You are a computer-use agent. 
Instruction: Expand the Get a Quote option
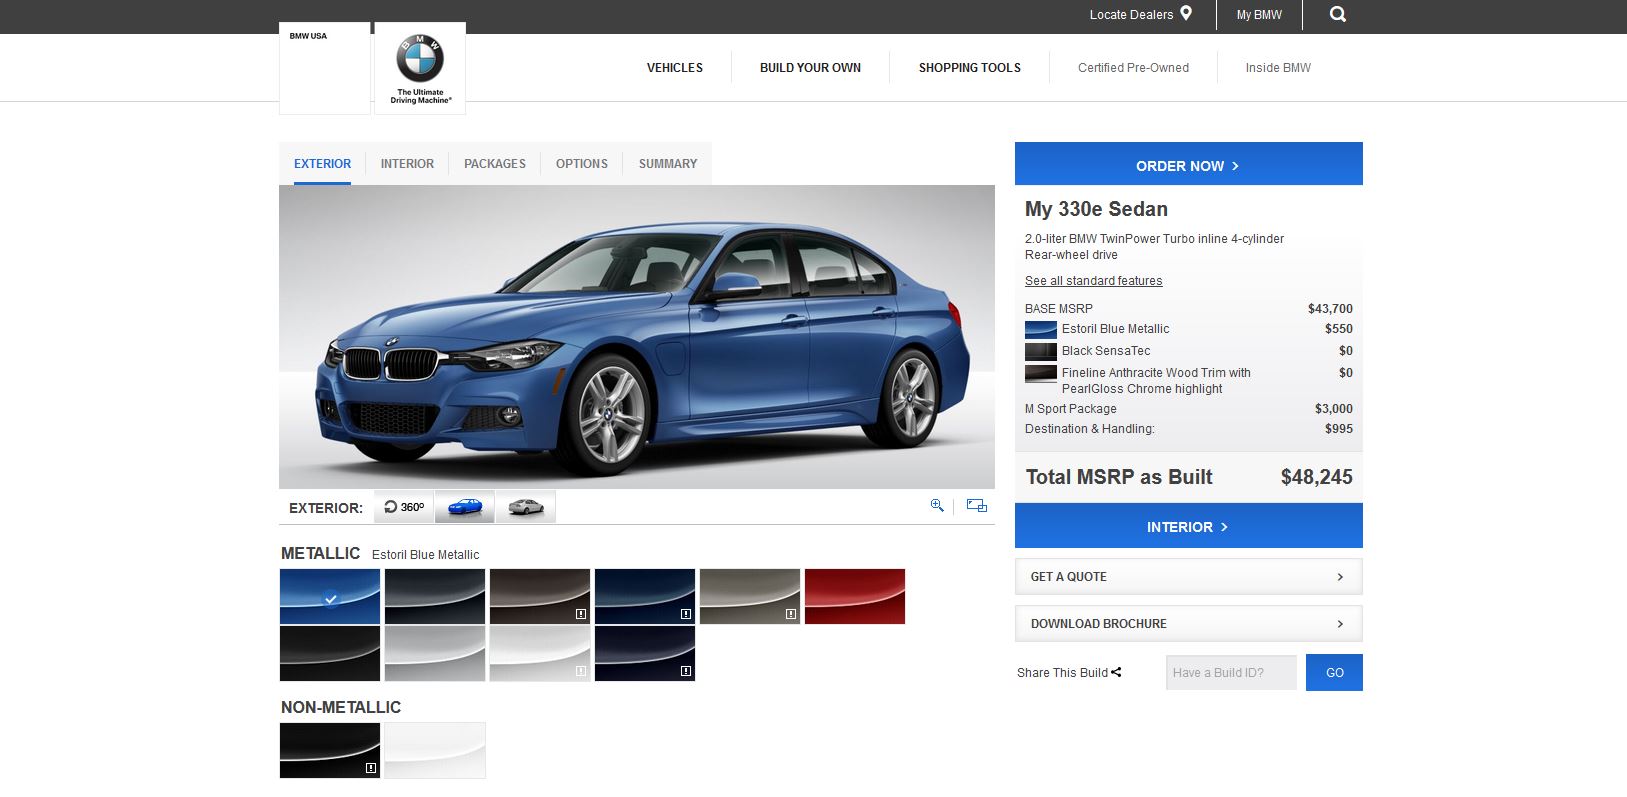point(1188,577)
